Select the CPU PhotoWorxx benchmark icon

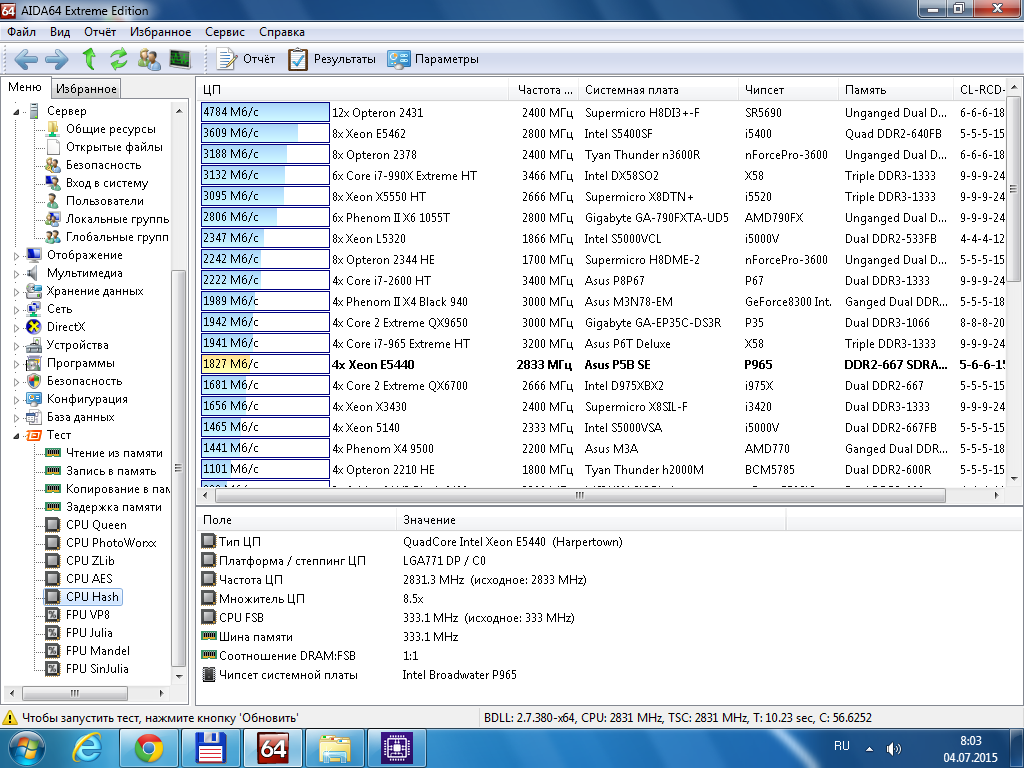coord(53,543)
